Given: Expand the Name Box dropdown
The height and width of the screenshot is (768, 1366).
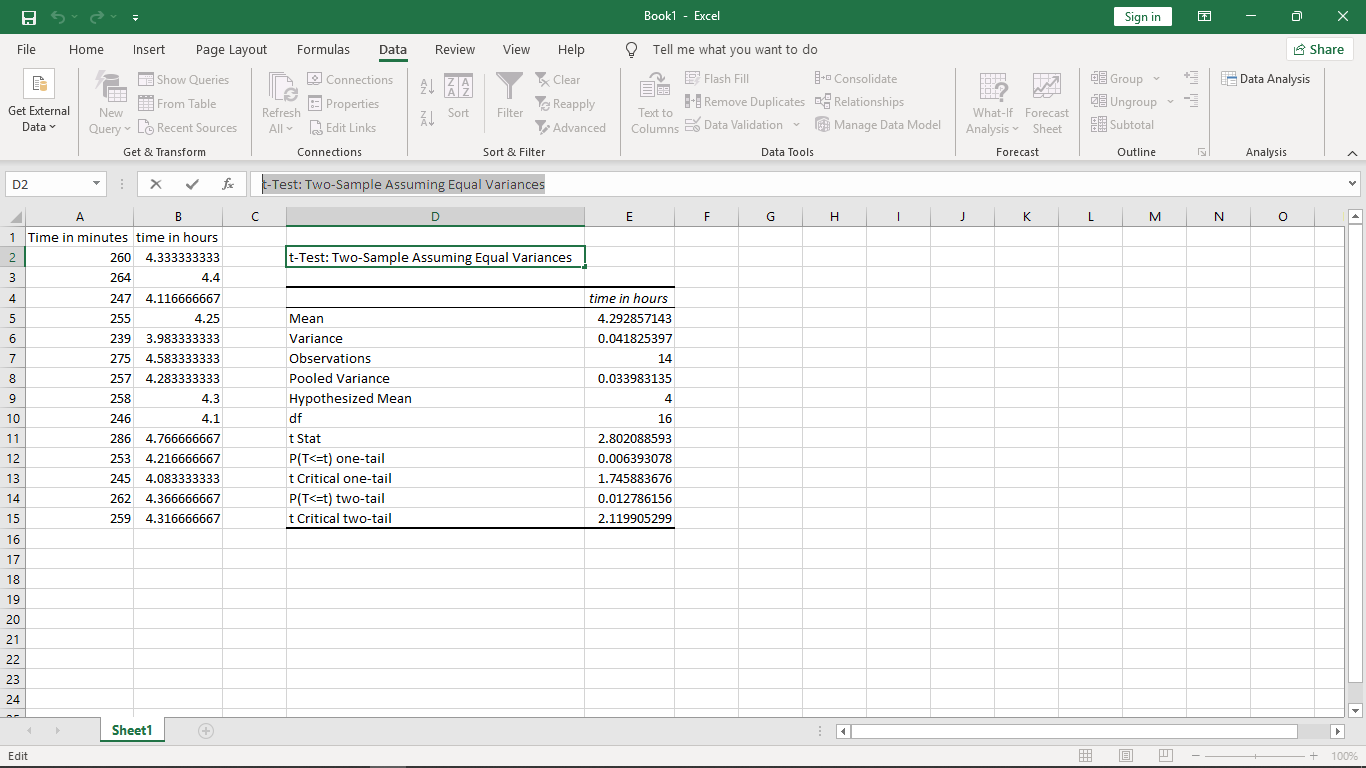Looking at the screenshot, I should point(96,184).
